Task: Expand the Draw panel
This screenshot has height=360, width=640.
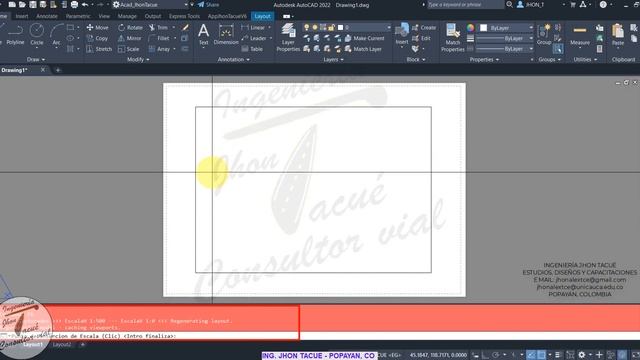Action: pyautogui.click(x=36, y=59)
